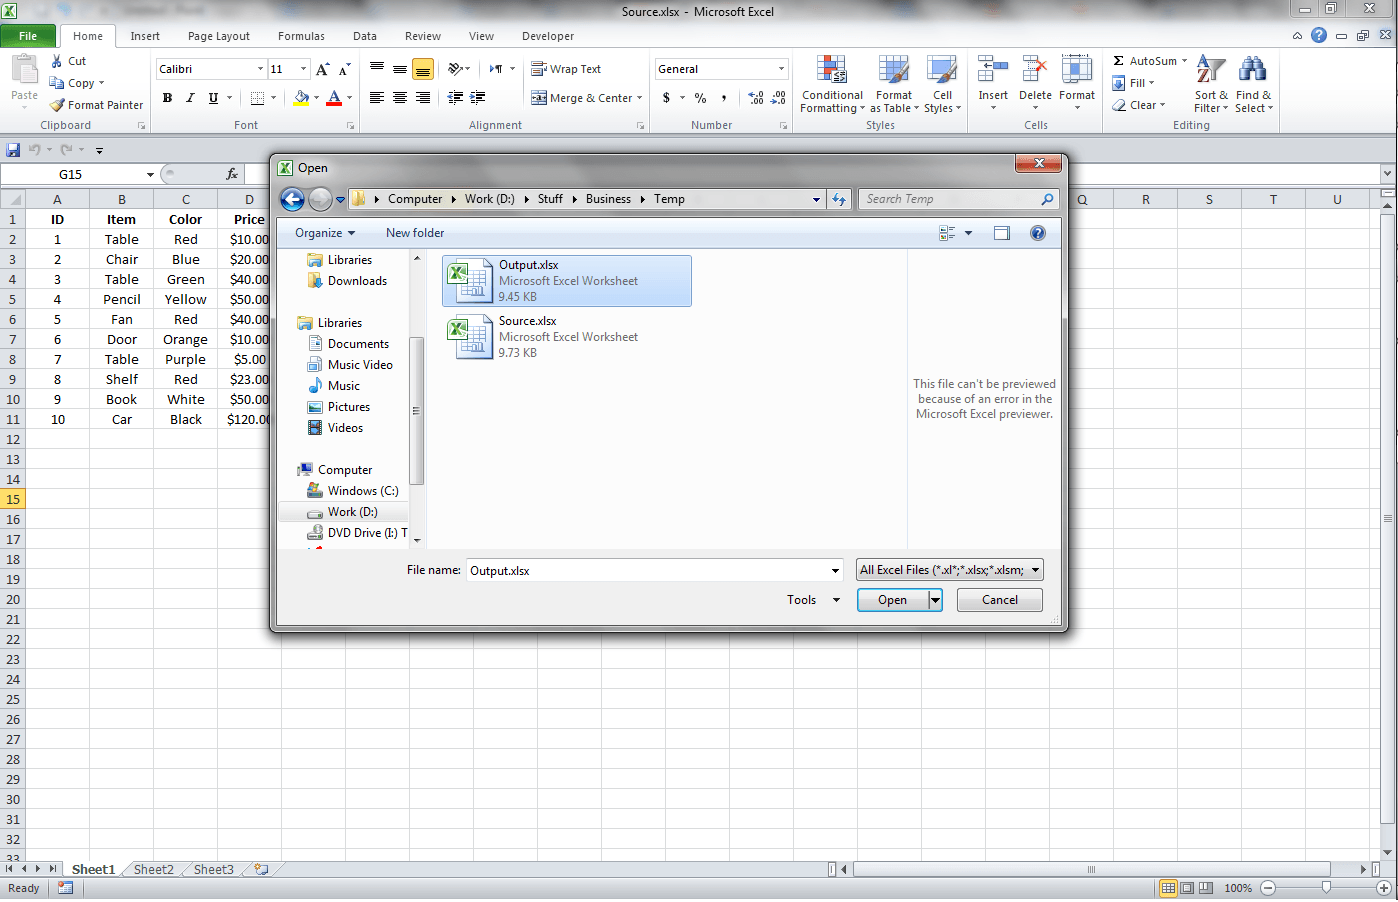
Task: Open Sort & Filter options
Action: pos(1210,85)
